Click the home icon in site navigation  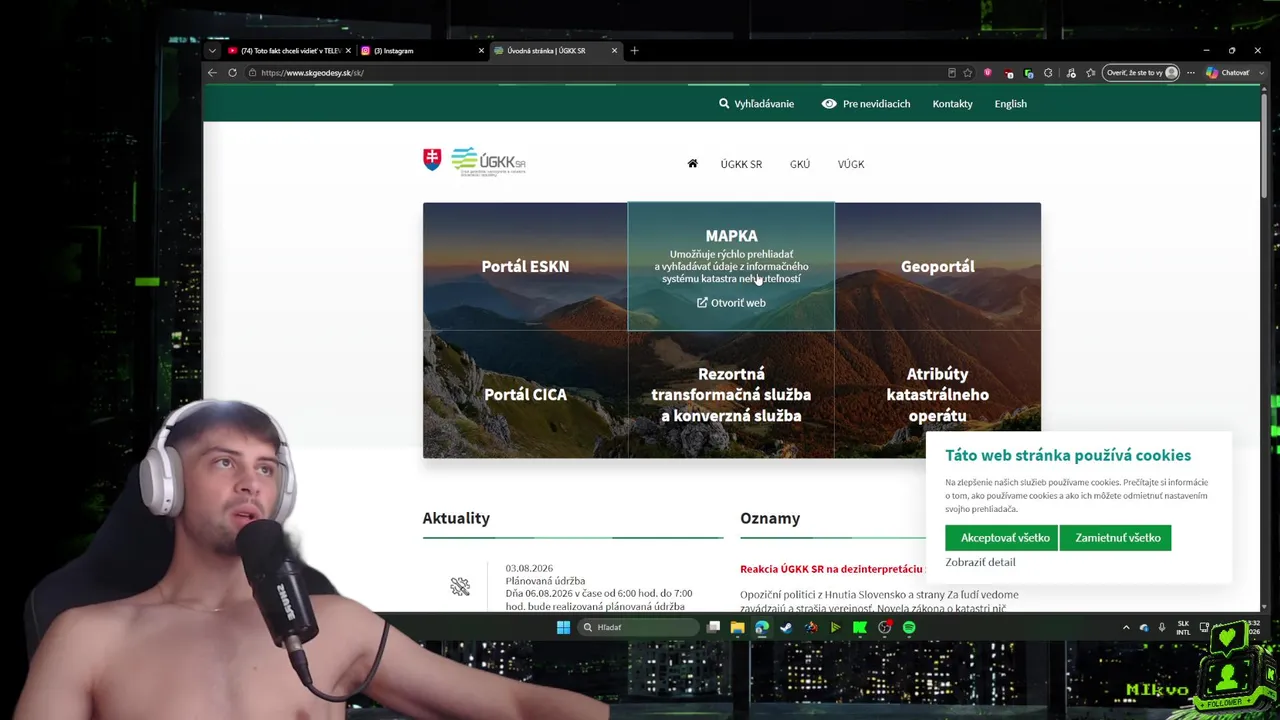pos(692,163)
